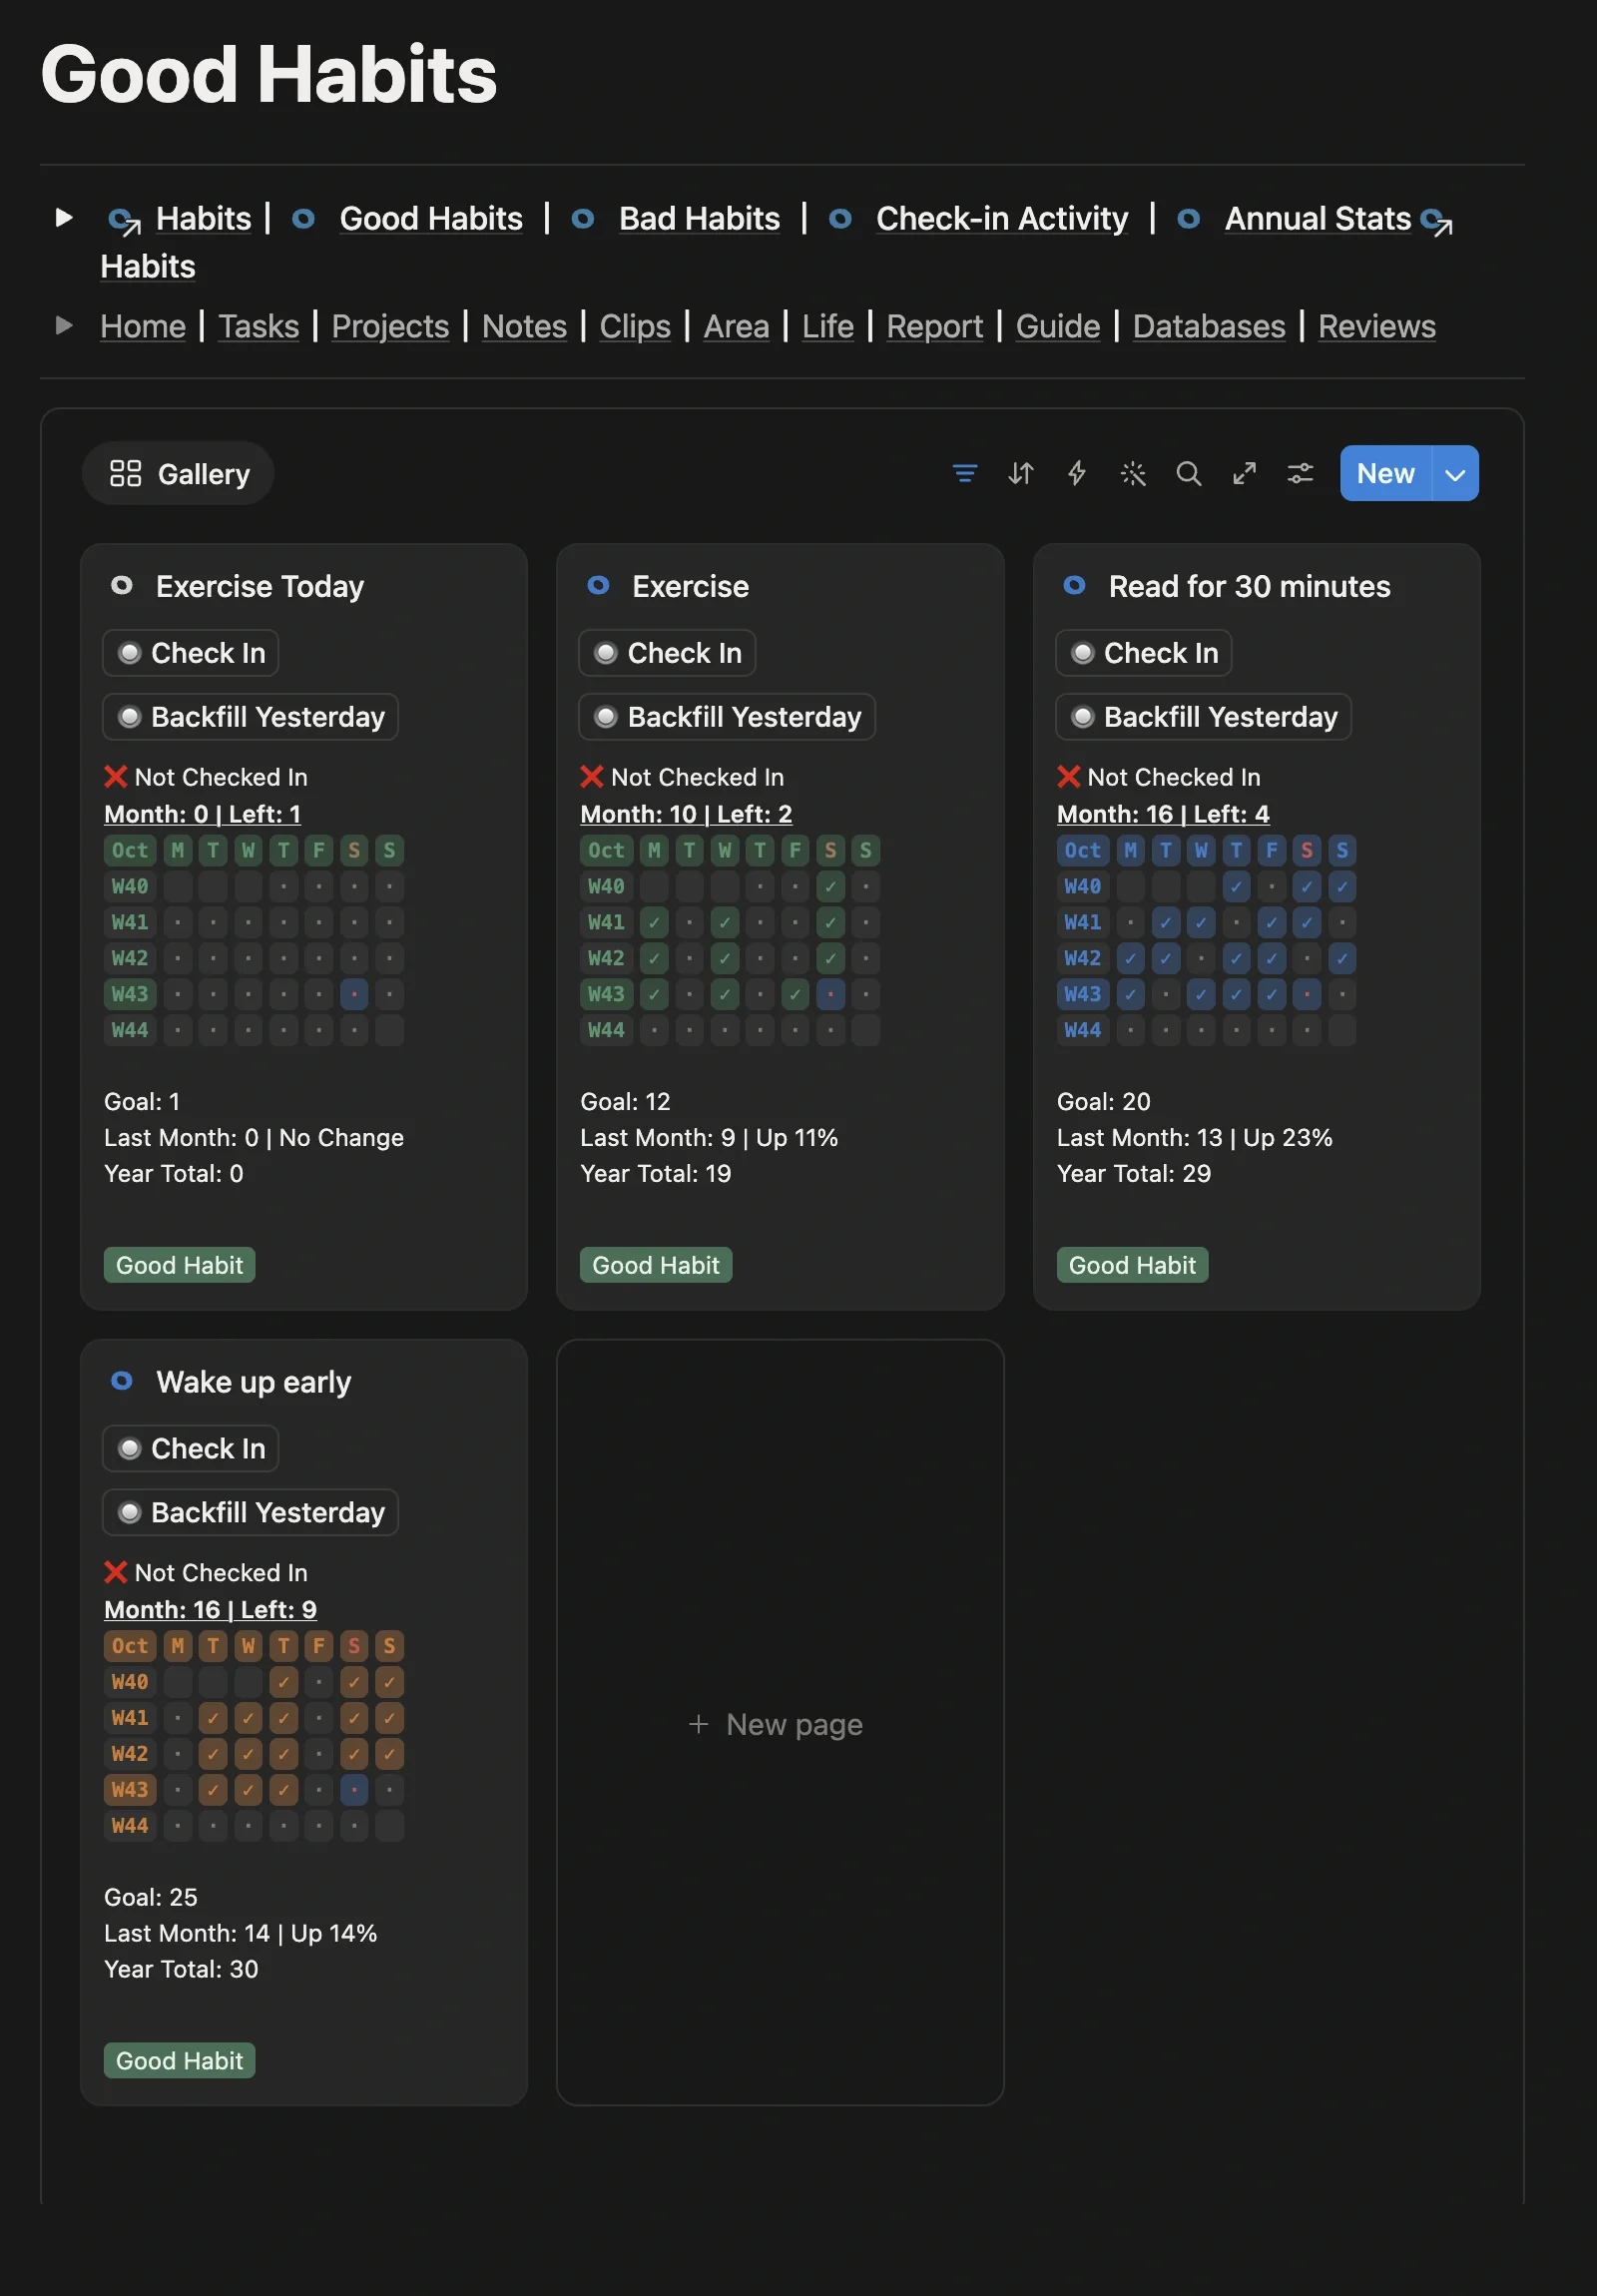Viewport: 1597px width, 2296px height.
Task: Click ring icon of Read for 30 minutes
Action: pyautogui.click(x=1074, y=585)
